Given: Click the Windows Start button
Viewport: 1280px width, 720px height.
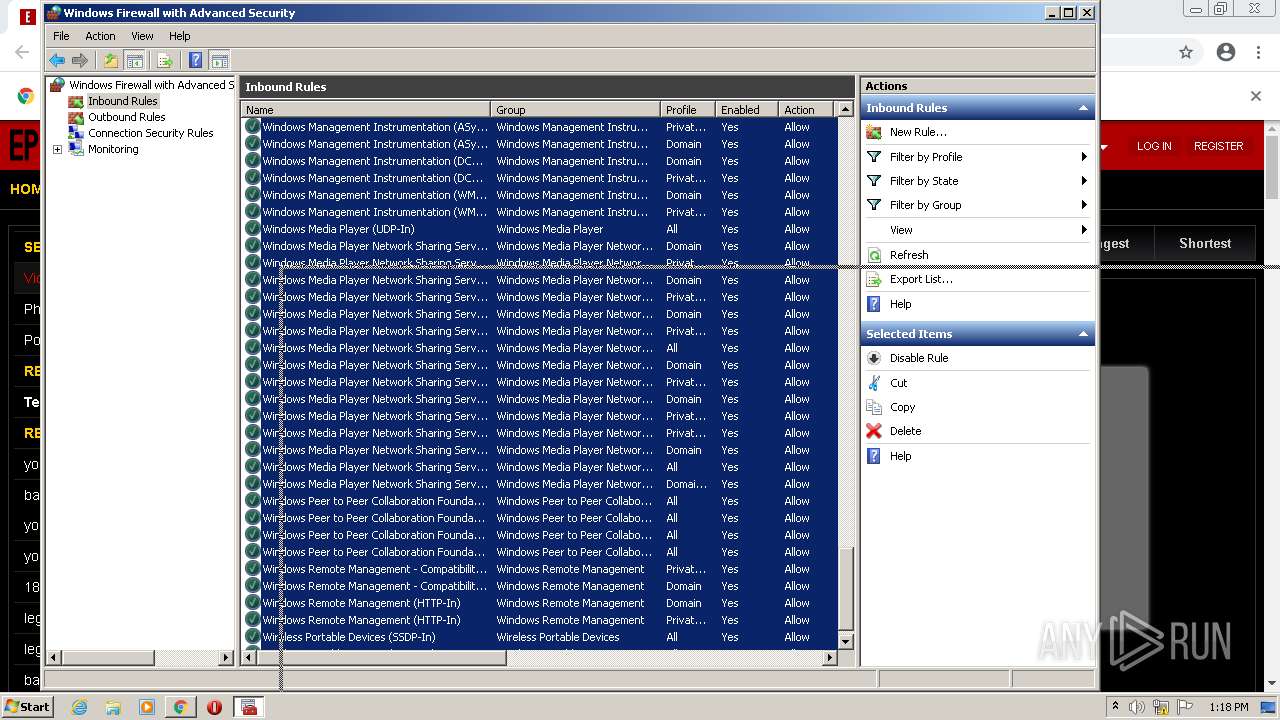Looking at the screenshot, I should [28, 707].
